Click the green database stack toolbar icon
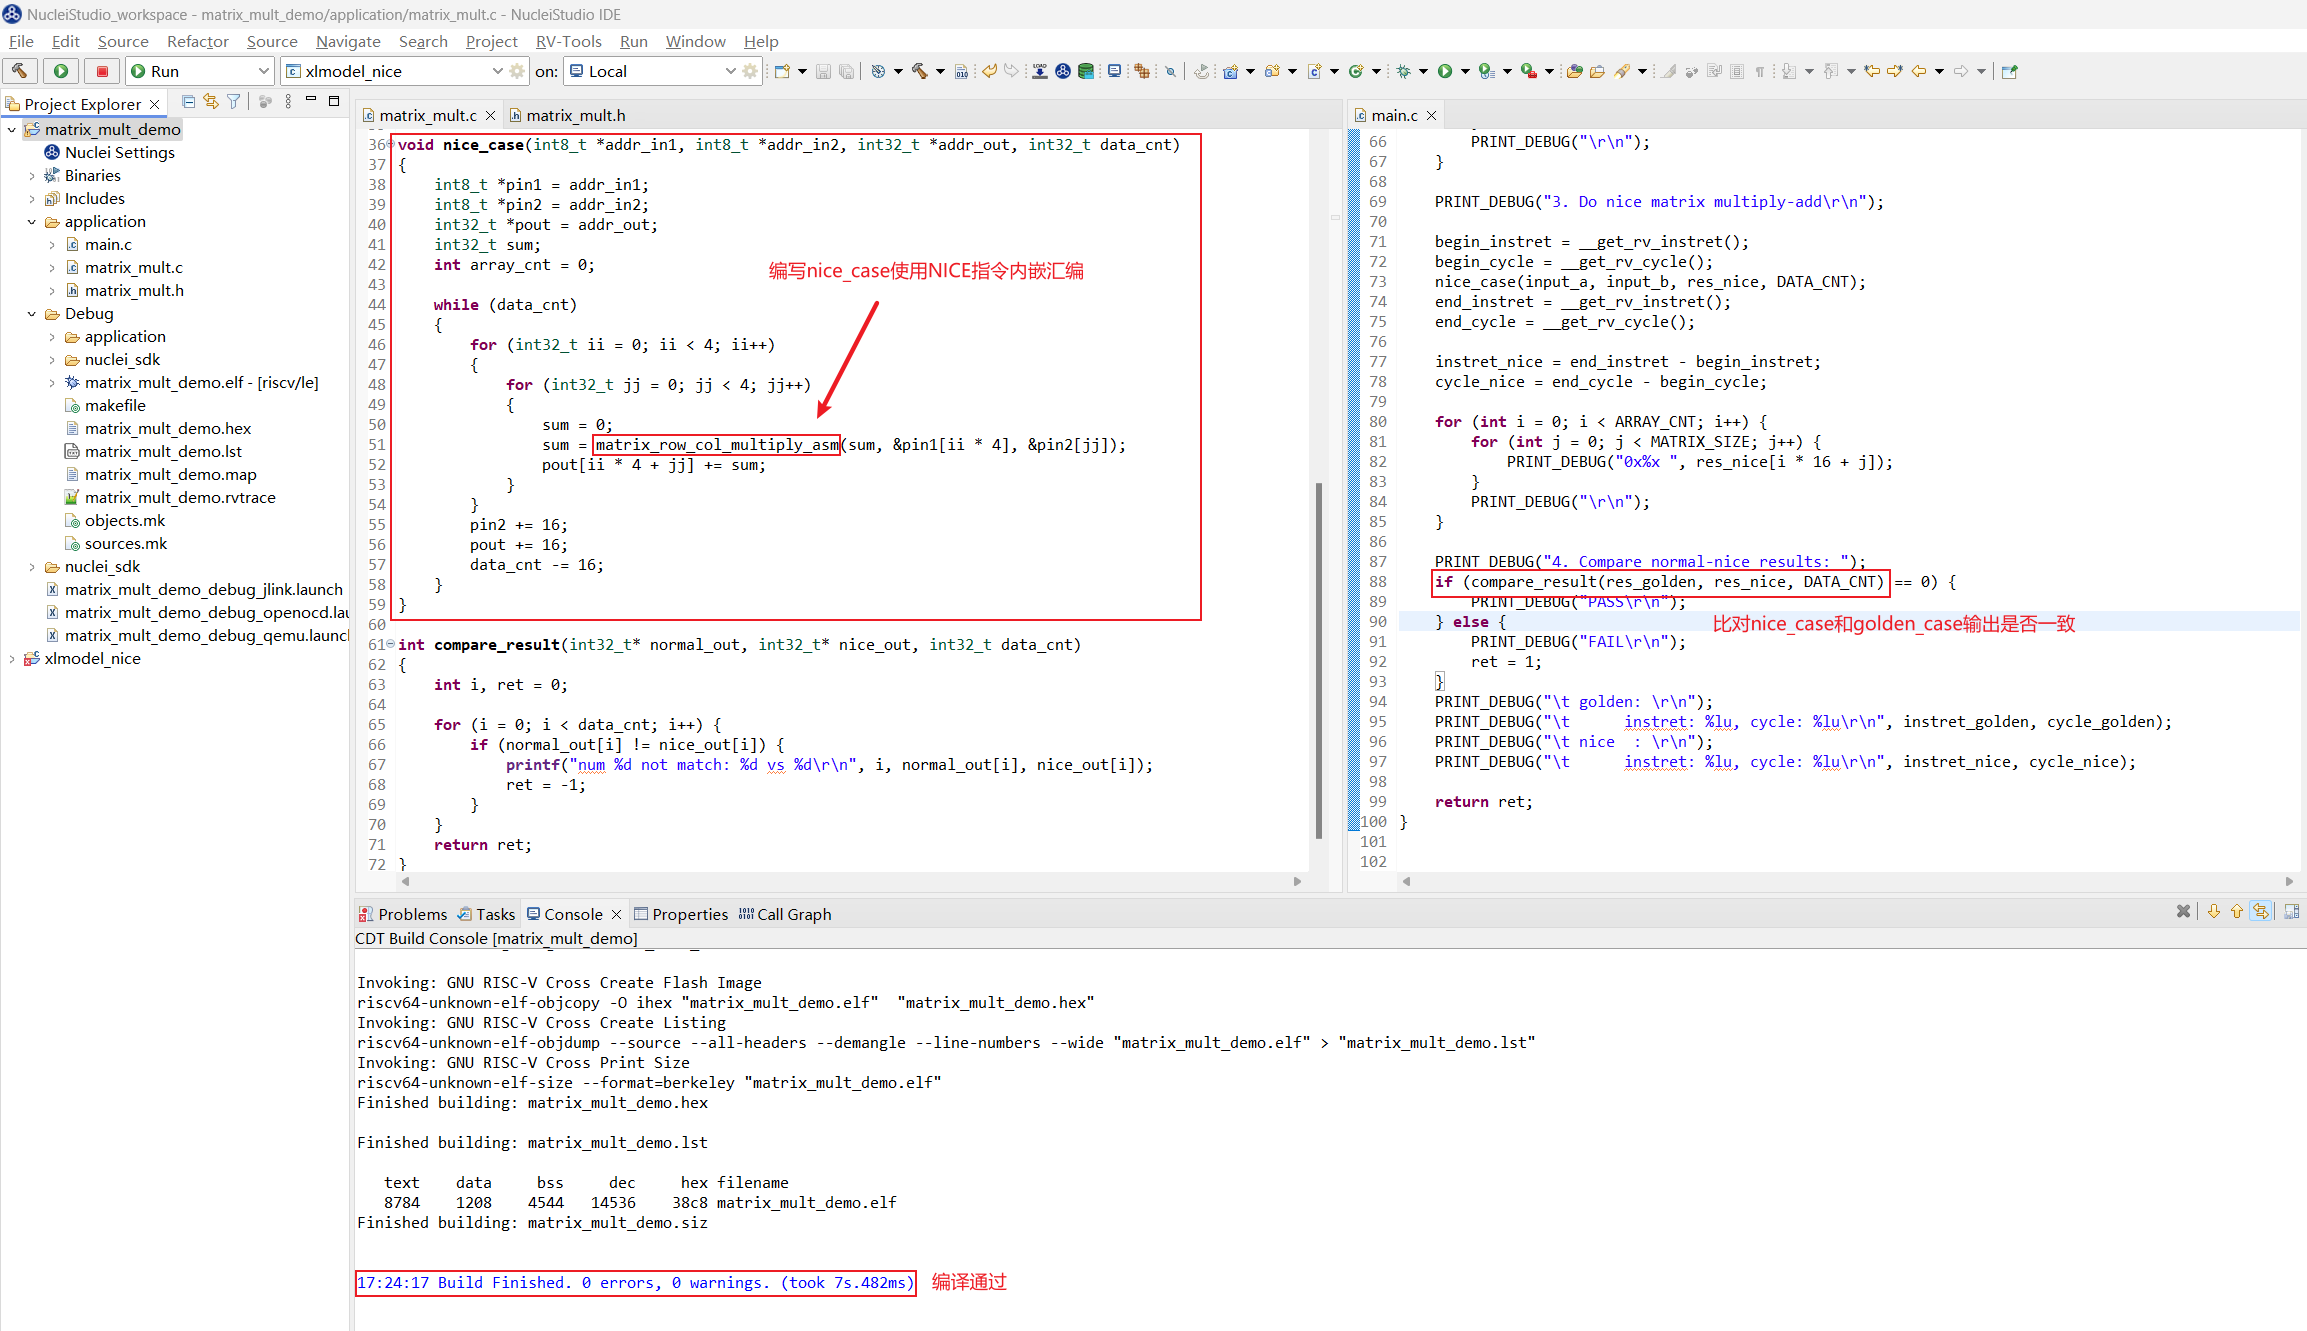 pyautogui.click(x=1086, y=71)
